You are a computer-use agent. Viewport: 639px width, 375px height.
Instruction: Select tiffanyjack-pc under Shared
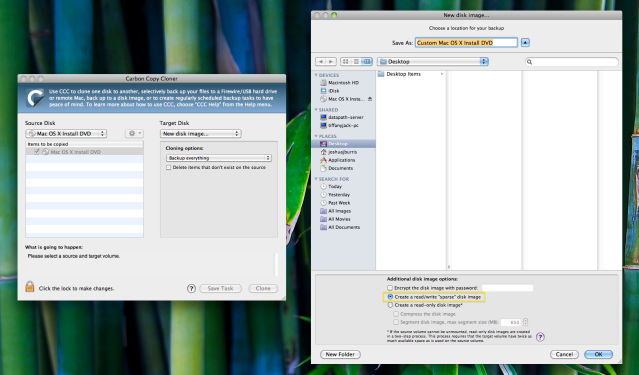click(343, 126)
